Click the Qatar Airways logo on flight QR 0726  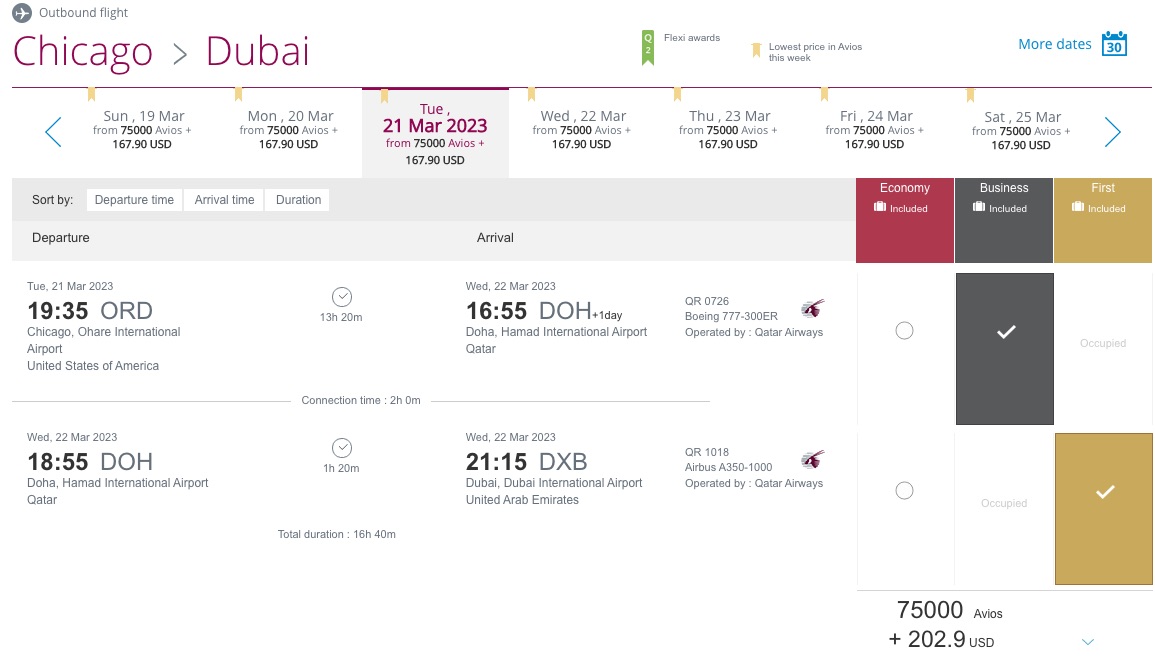(x=813, y=307)
